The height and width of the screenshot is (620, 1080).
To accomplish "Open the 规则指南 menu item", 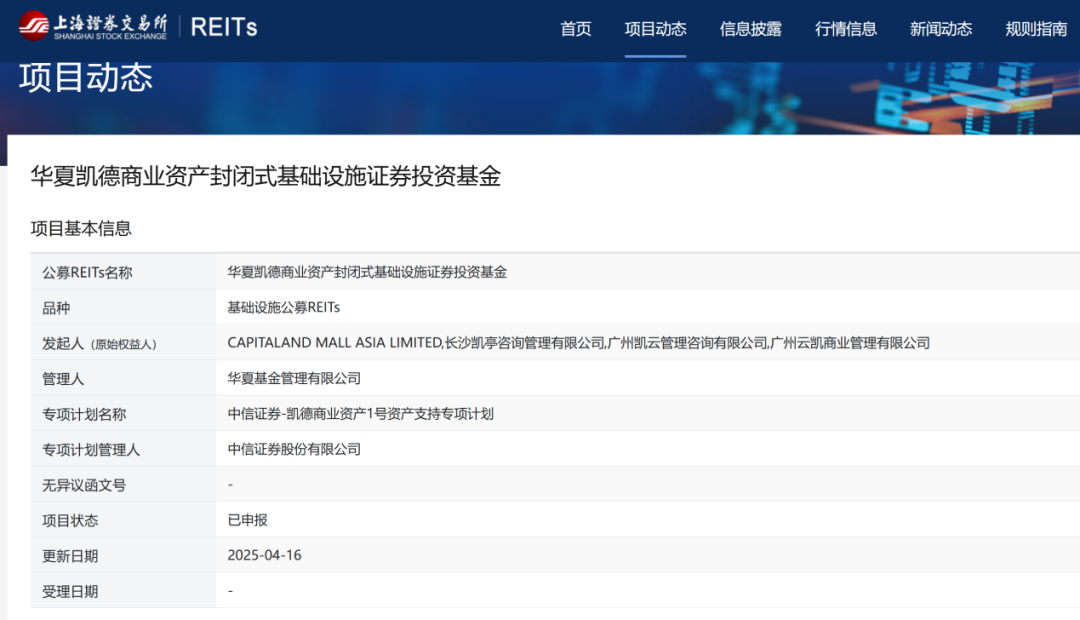I will point(1036,29).
